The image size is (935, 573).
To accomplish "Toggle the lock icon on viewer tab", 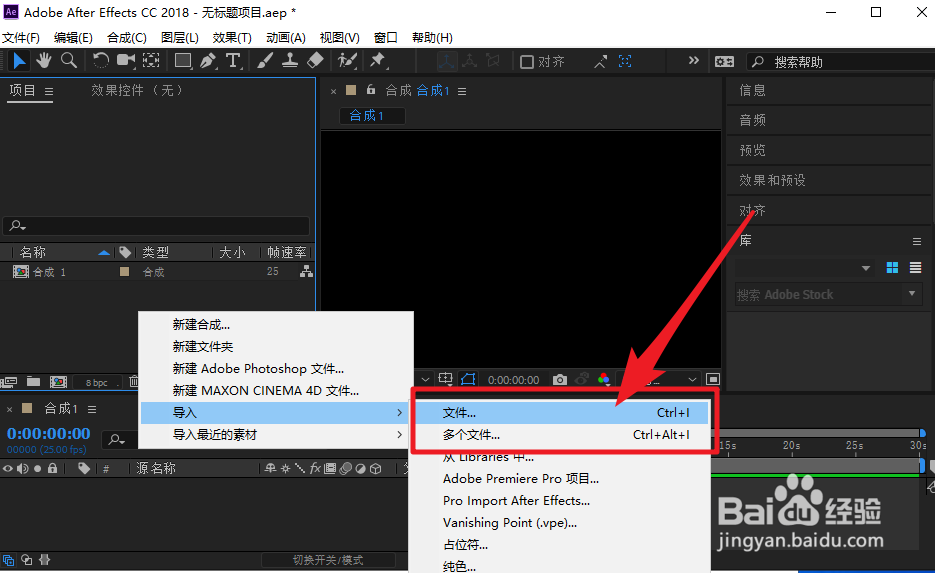I will pos(371,89).
